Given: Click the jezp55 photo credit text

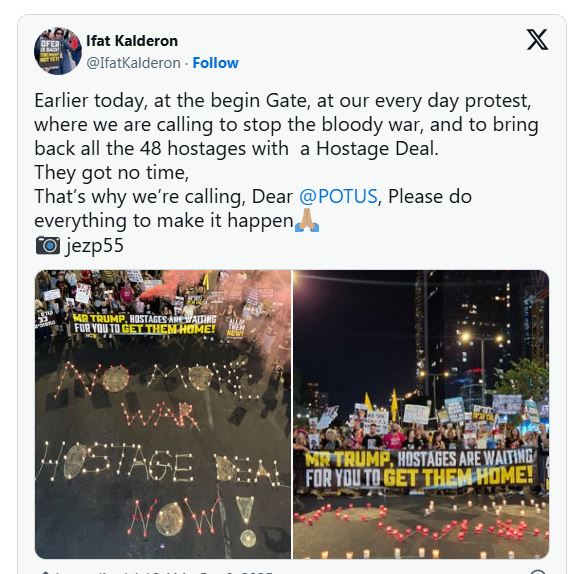Looking at the screenshot, I should pos(94,245).
